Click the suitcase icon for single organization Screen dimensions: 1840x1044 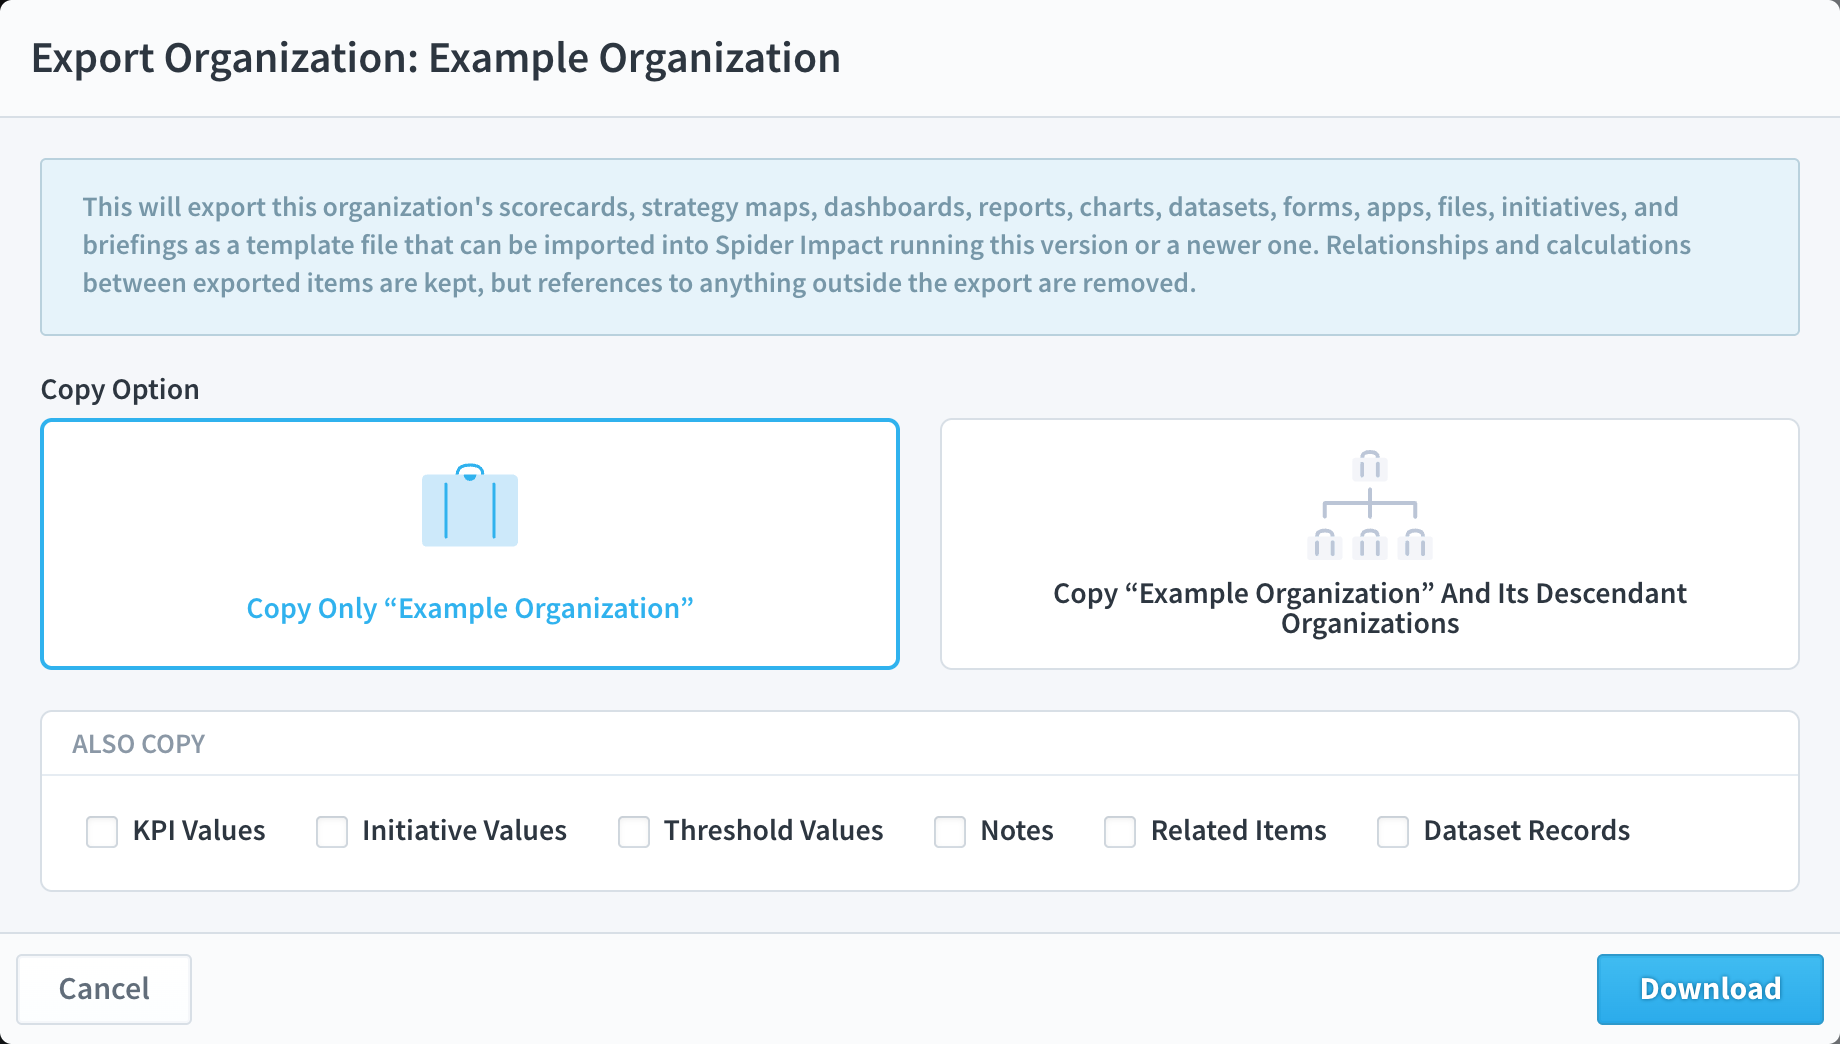[470, 505]
